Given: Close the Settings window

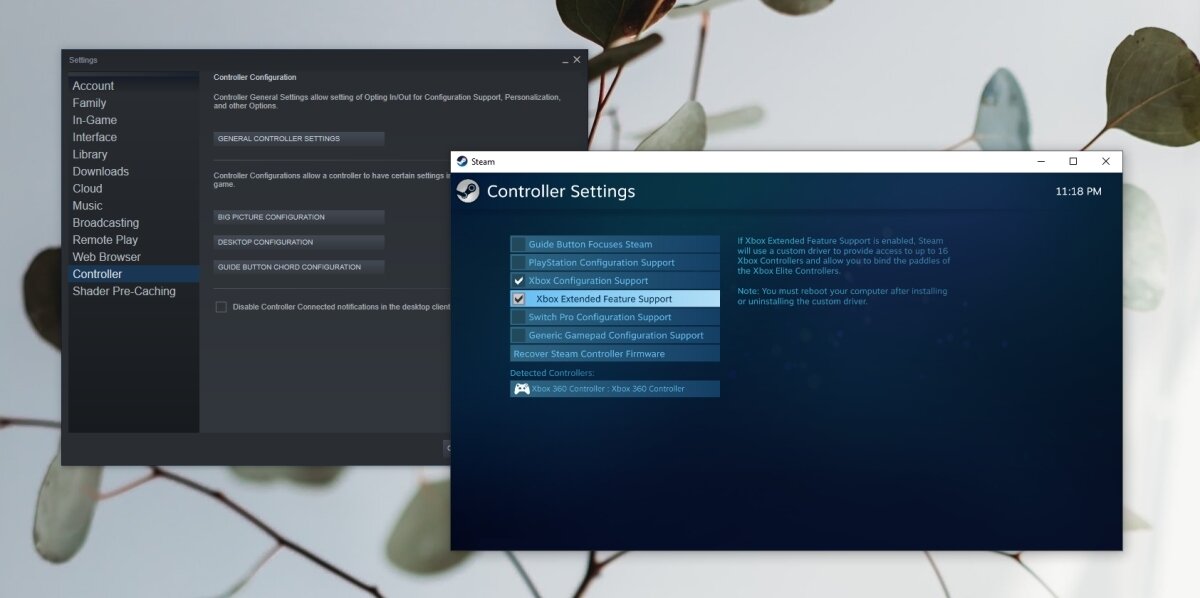Looking at the screenshot, I should click(577, 60).
